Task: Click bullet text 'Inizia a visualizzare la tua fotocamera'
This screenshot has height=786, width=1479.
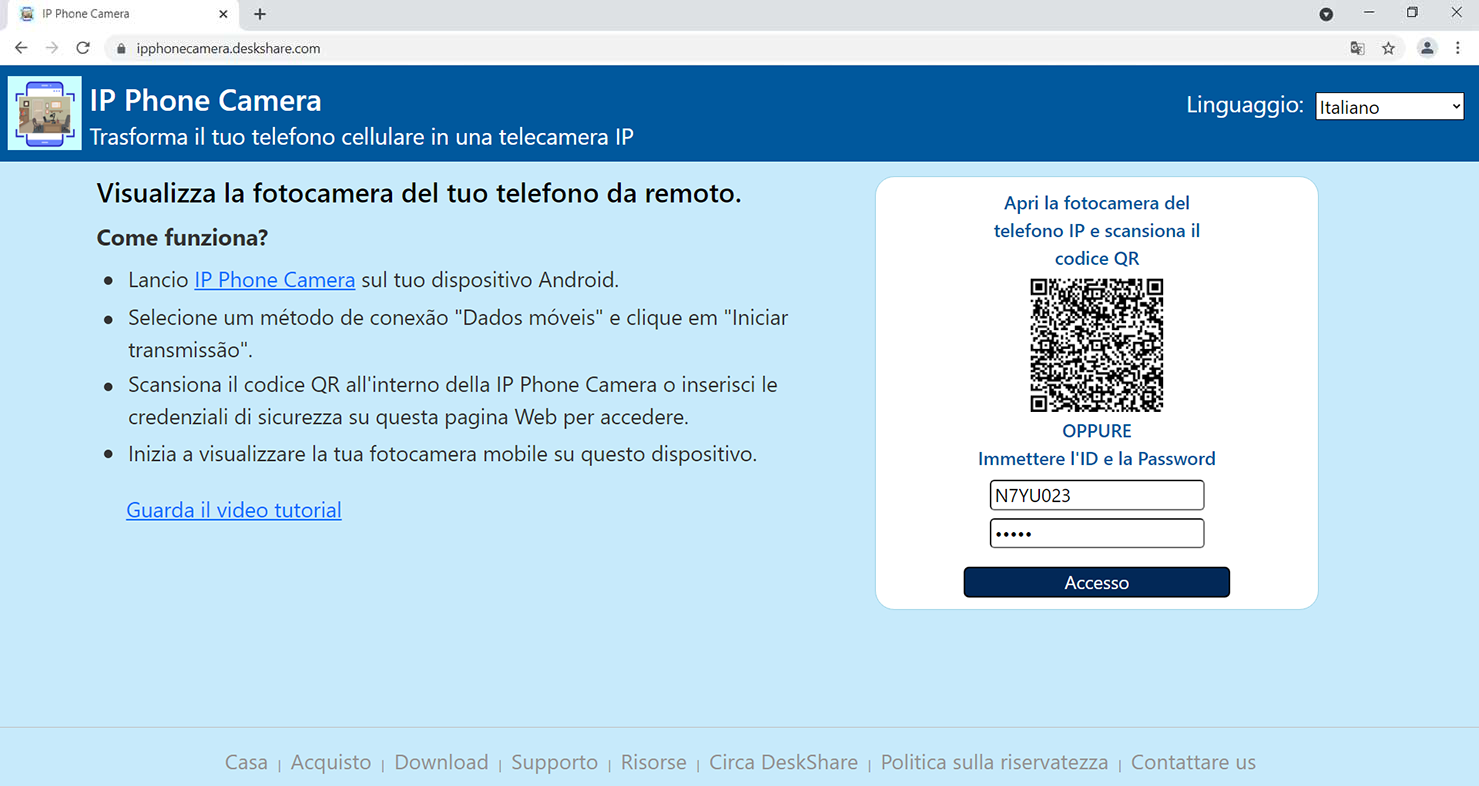Action: [443, 454]
